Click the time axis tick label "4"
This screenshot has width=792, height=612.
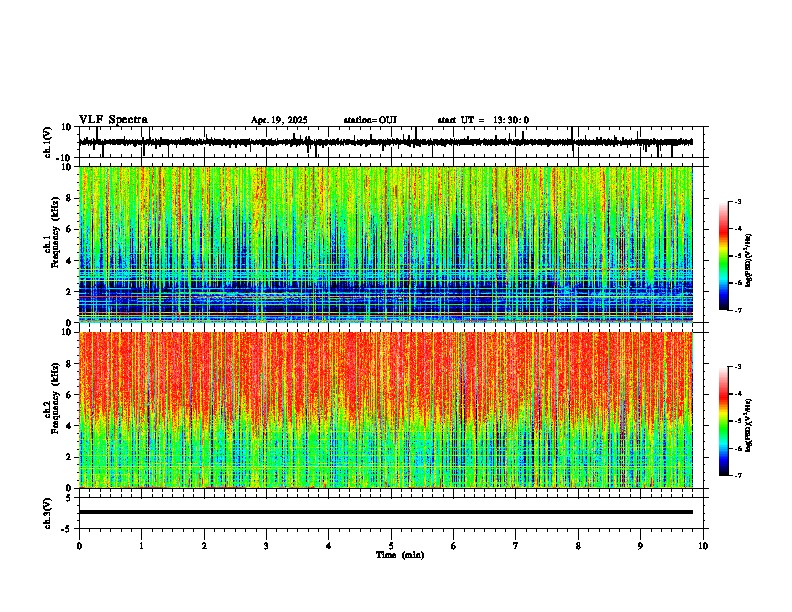coord(329,546)
